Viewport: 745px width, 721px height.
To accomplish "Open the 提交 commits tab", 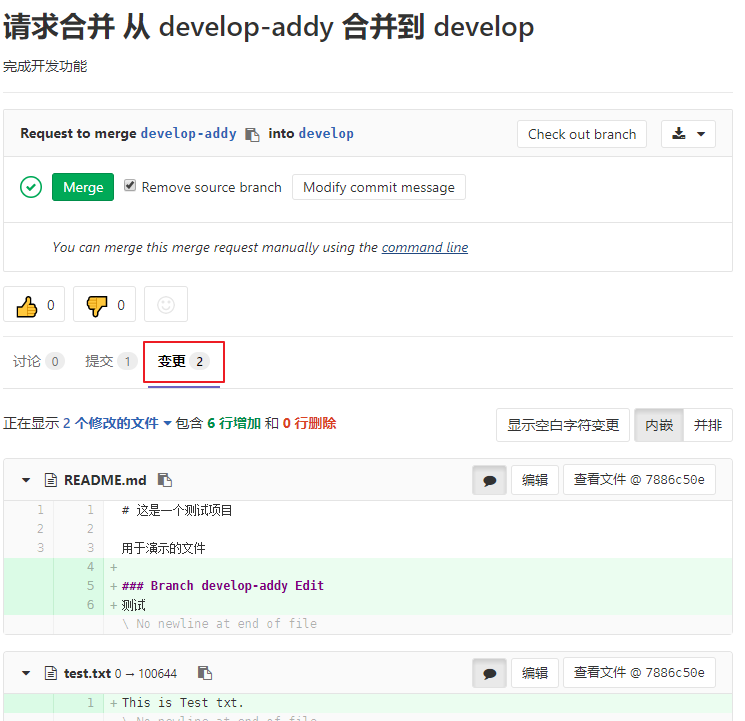I will 110,361.
